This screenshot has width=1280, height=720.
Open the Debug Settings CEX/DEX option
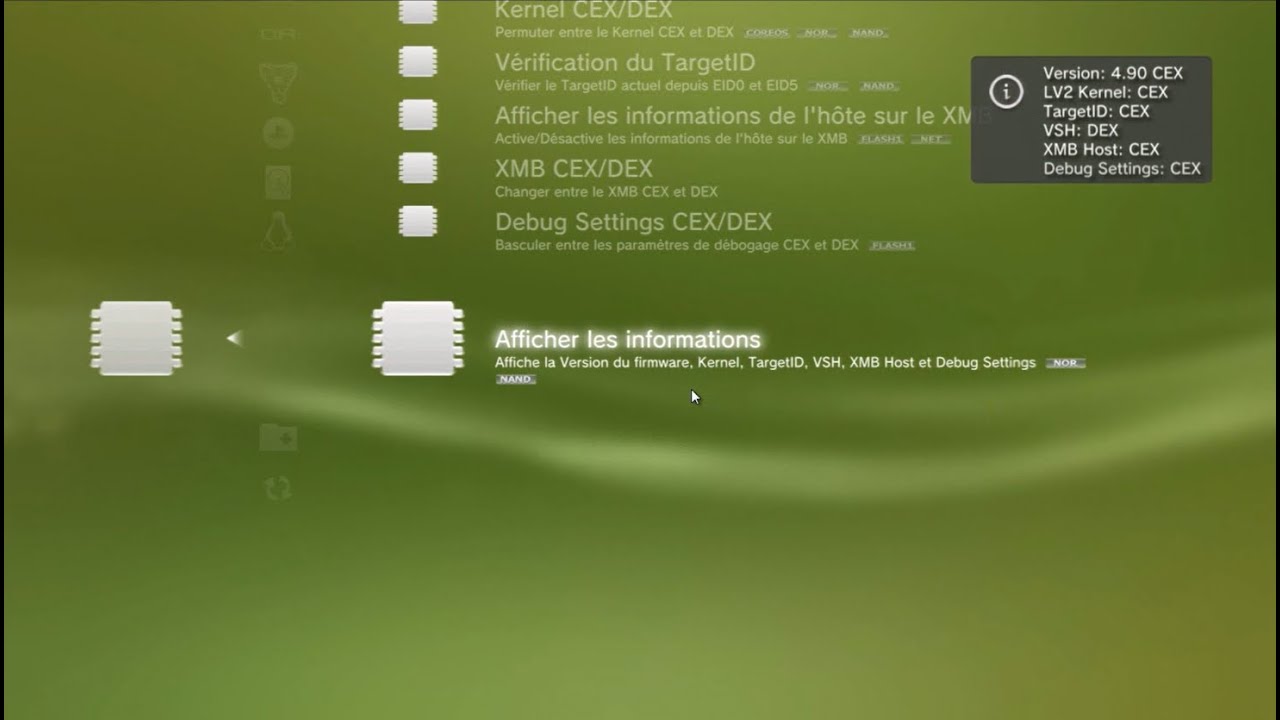[x=633, y=222]
